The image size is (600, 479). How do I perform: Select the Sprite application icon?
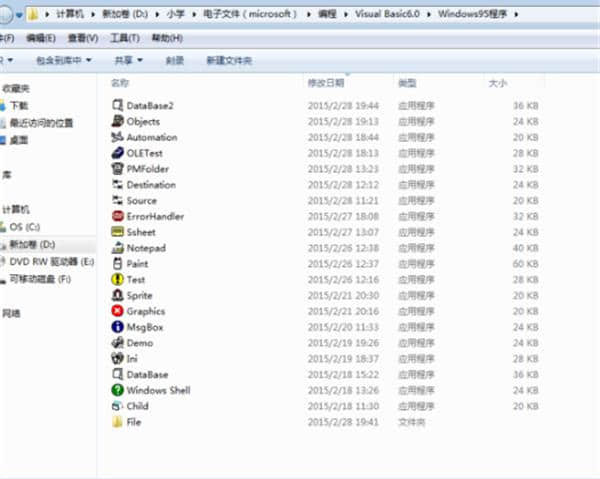(118, 296)
